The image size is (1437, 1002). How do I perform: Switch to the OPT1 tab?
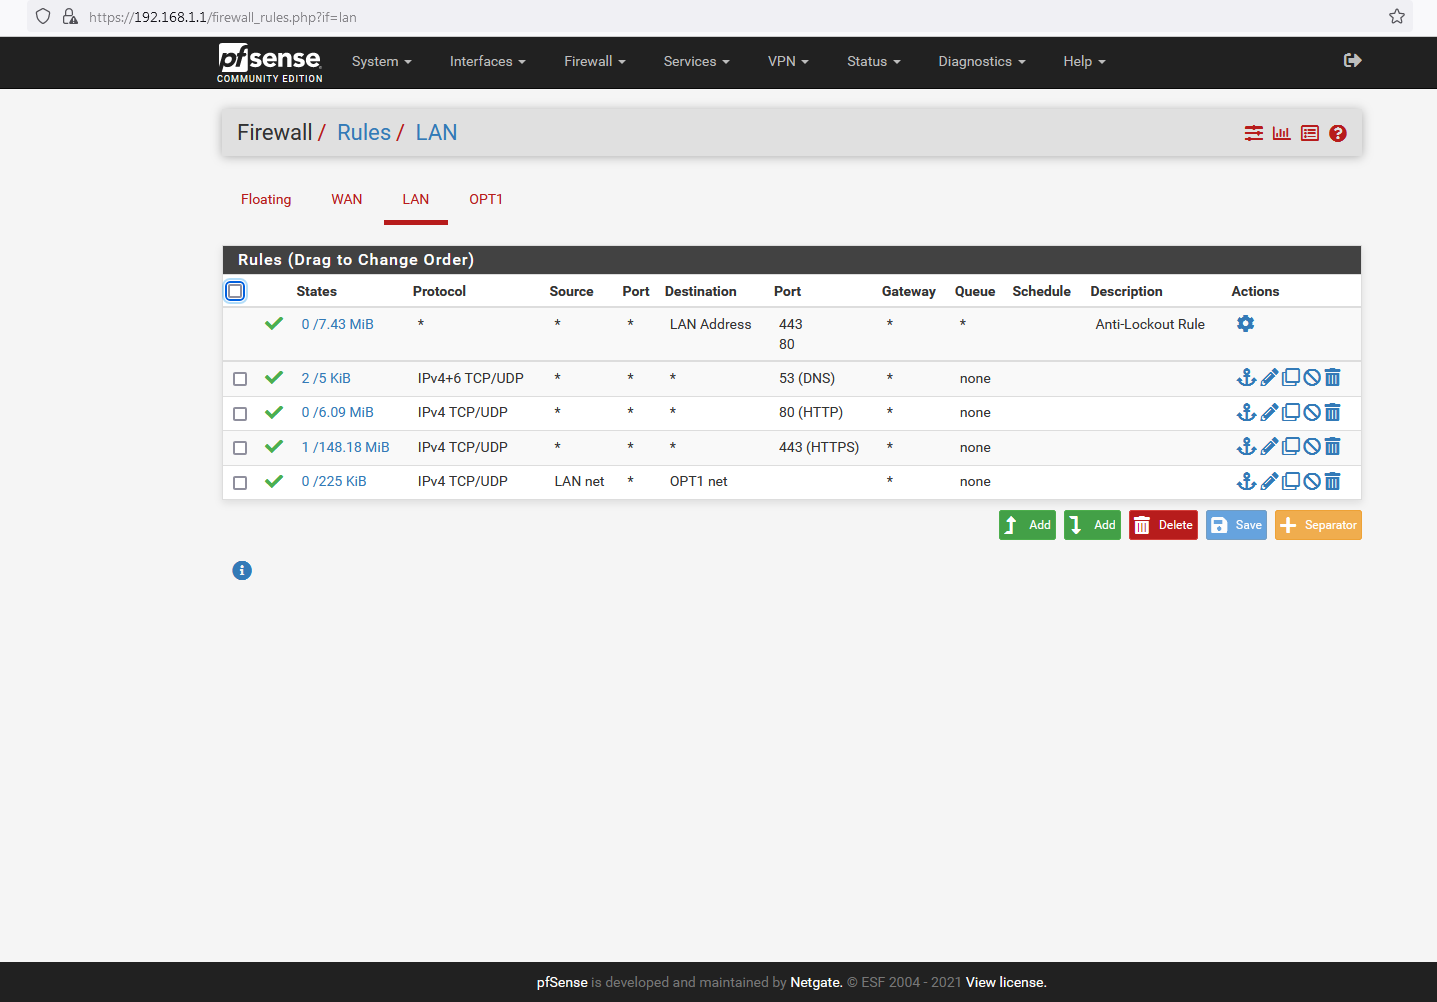486,199
